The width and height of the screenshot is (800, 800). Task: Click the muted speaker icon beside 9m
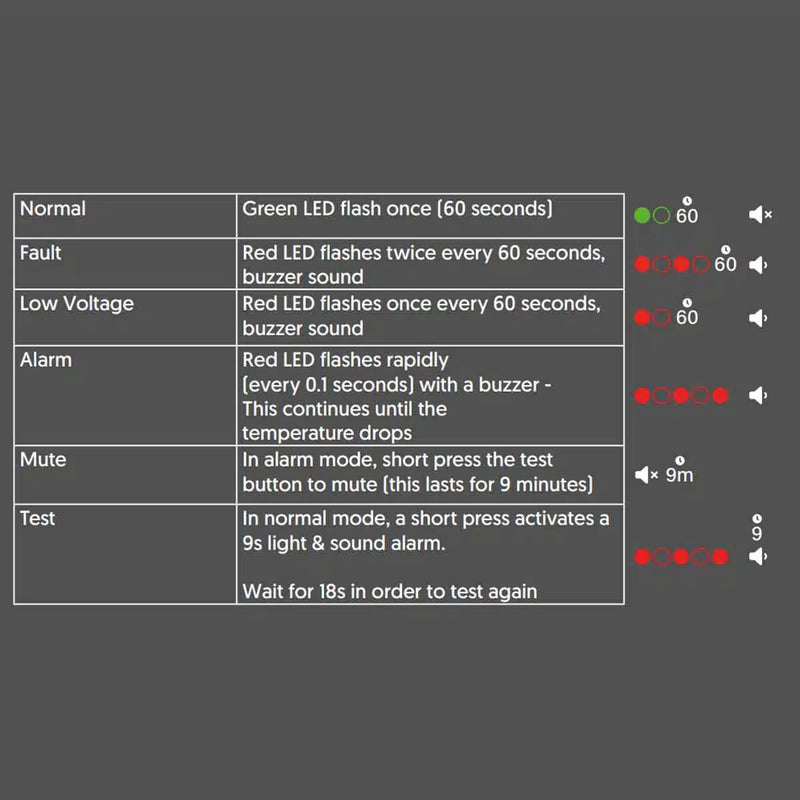click(x=645, y=475)
